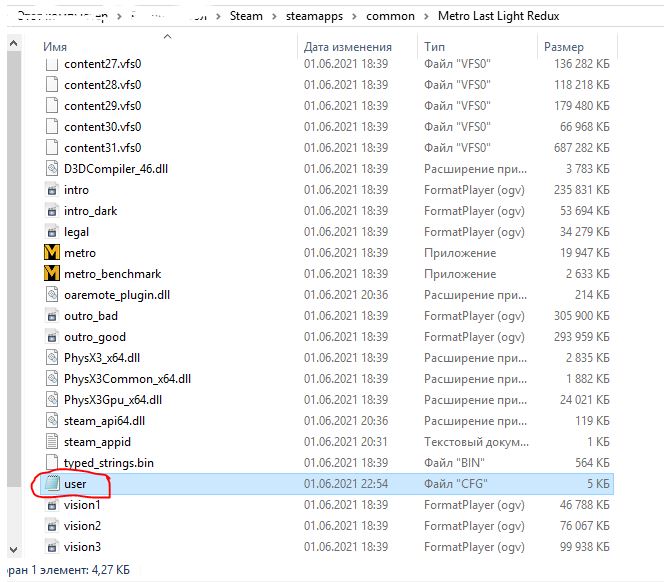Select file name outro_good
664x582 pixels.
tap(94, 337)
